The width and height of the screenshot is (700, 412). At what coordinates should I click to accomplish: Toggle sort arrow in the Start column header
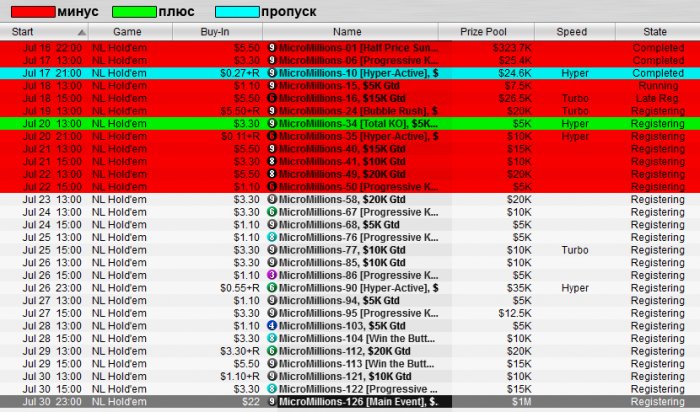82,32
